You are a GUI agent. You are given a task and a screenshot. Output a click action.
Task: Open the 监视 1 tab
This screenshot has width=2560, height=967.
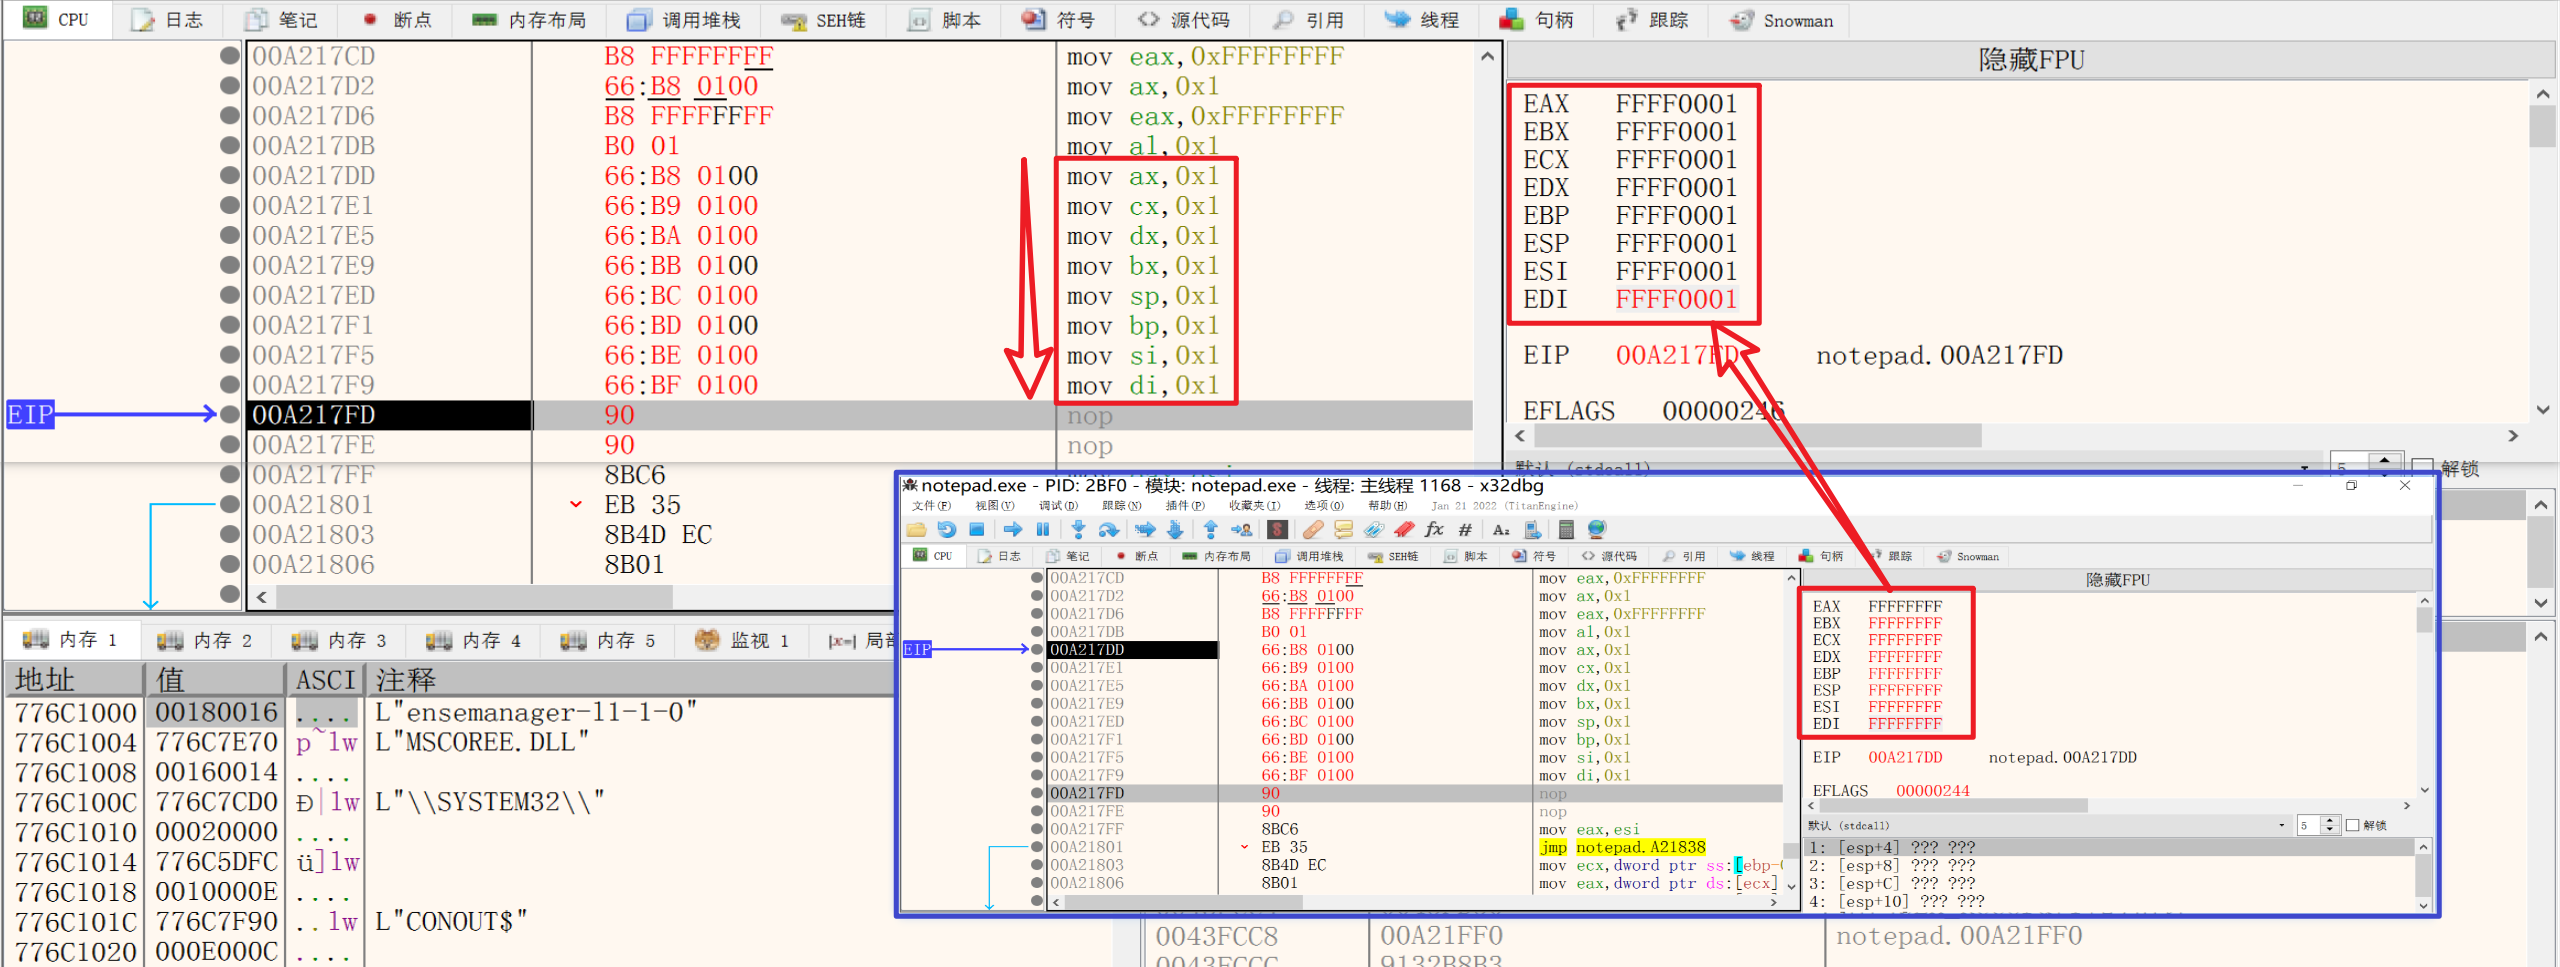(x=742, y=640)
